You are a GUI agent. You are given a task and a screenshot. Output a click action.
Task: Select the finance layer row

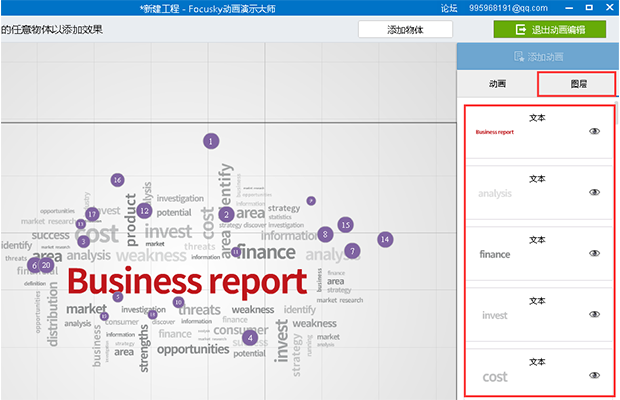click(x=539, y=254)
